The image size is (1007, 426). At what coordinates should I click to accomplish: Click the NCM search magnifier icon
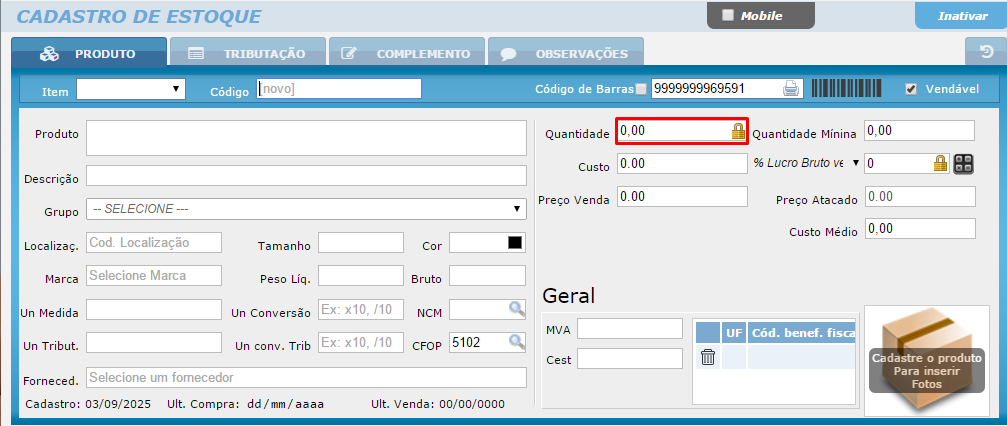516,310
